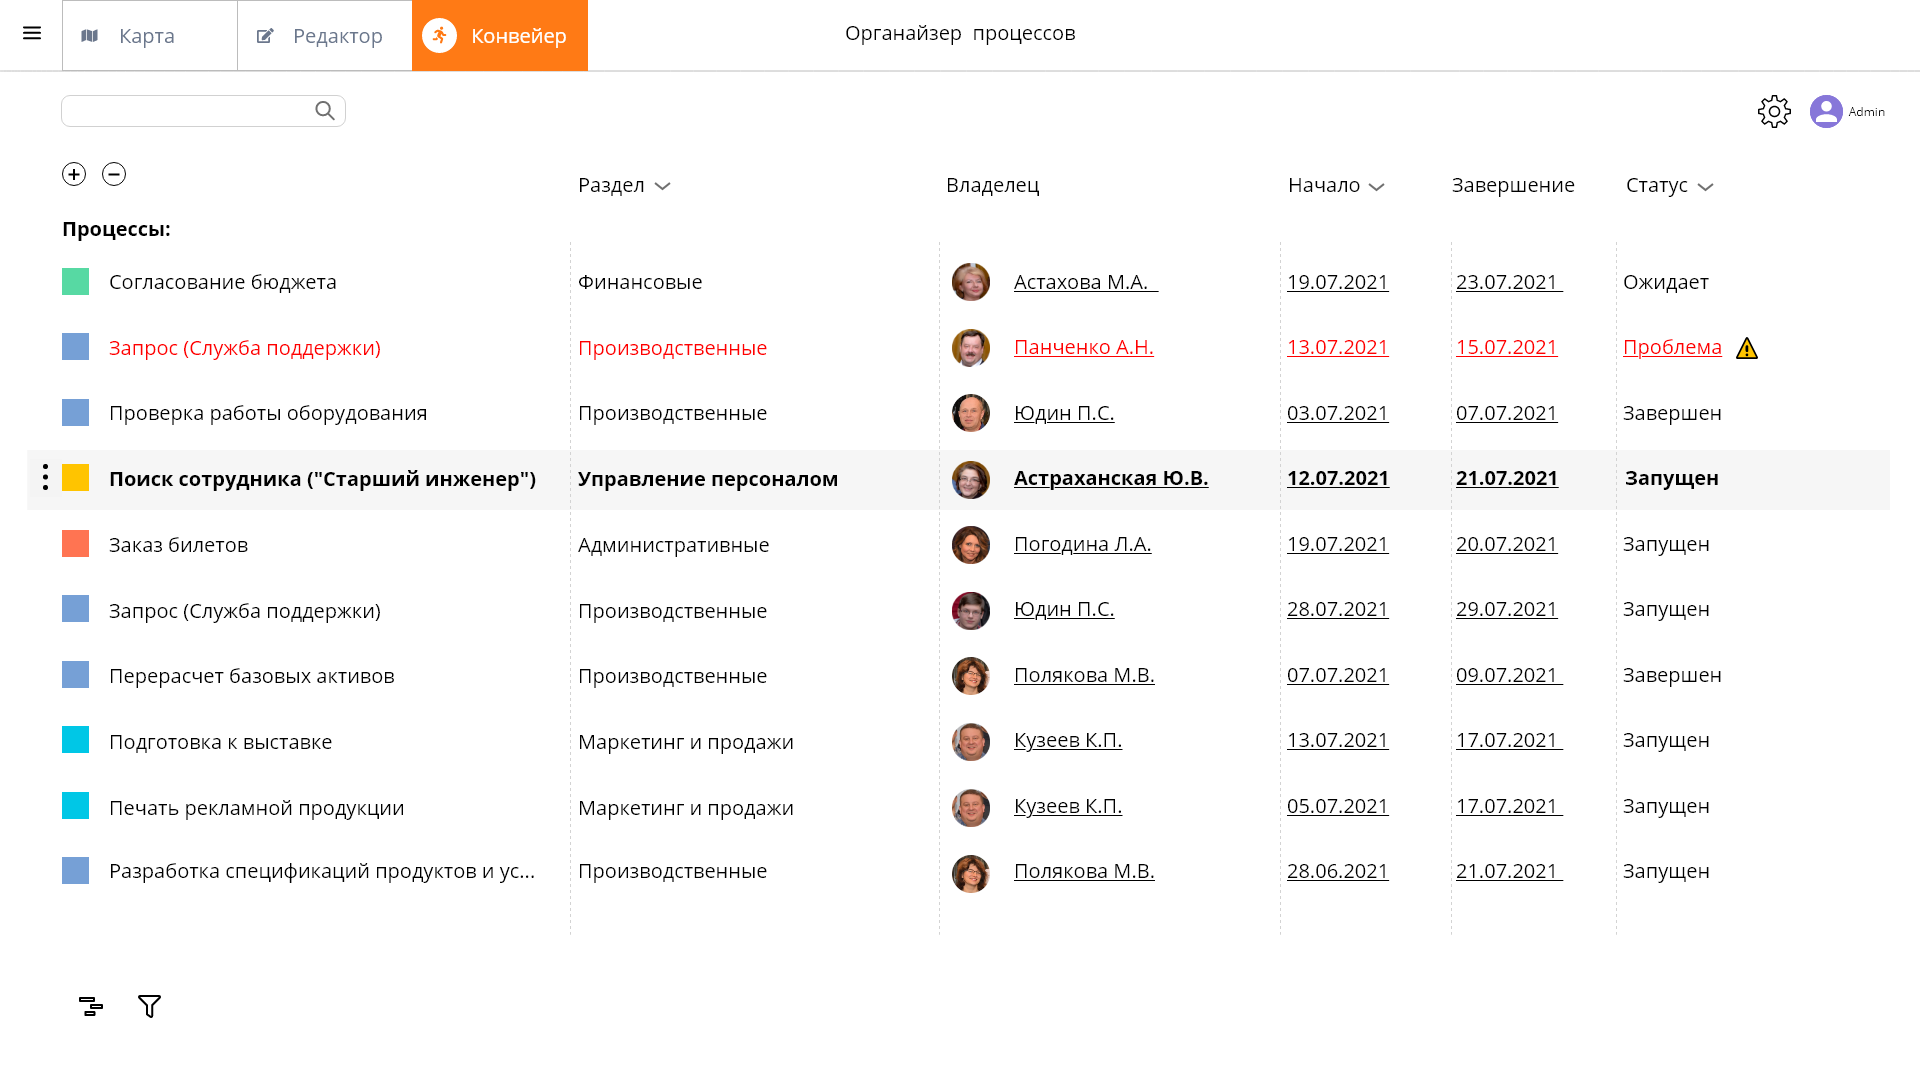
Task: Expand the Начало column dropdown
Action: coord(1376,187)
